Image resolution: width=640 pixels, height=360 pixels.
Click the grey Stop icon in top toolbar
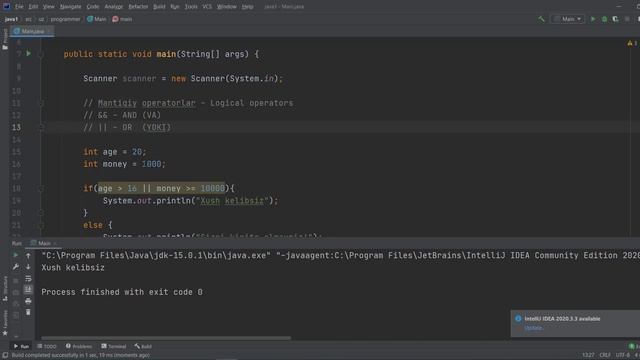[x=627, y=19]
